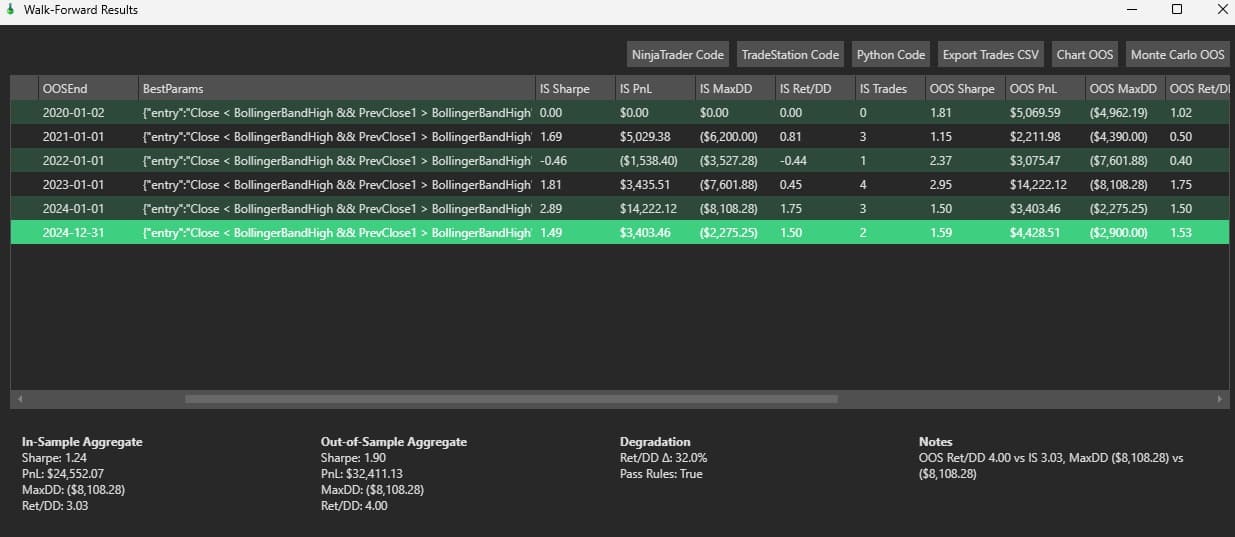The image size is (1235, 537).
Task: Select the row with OOSEnd 2020-01-02
Action: click(x=619, y=113)
